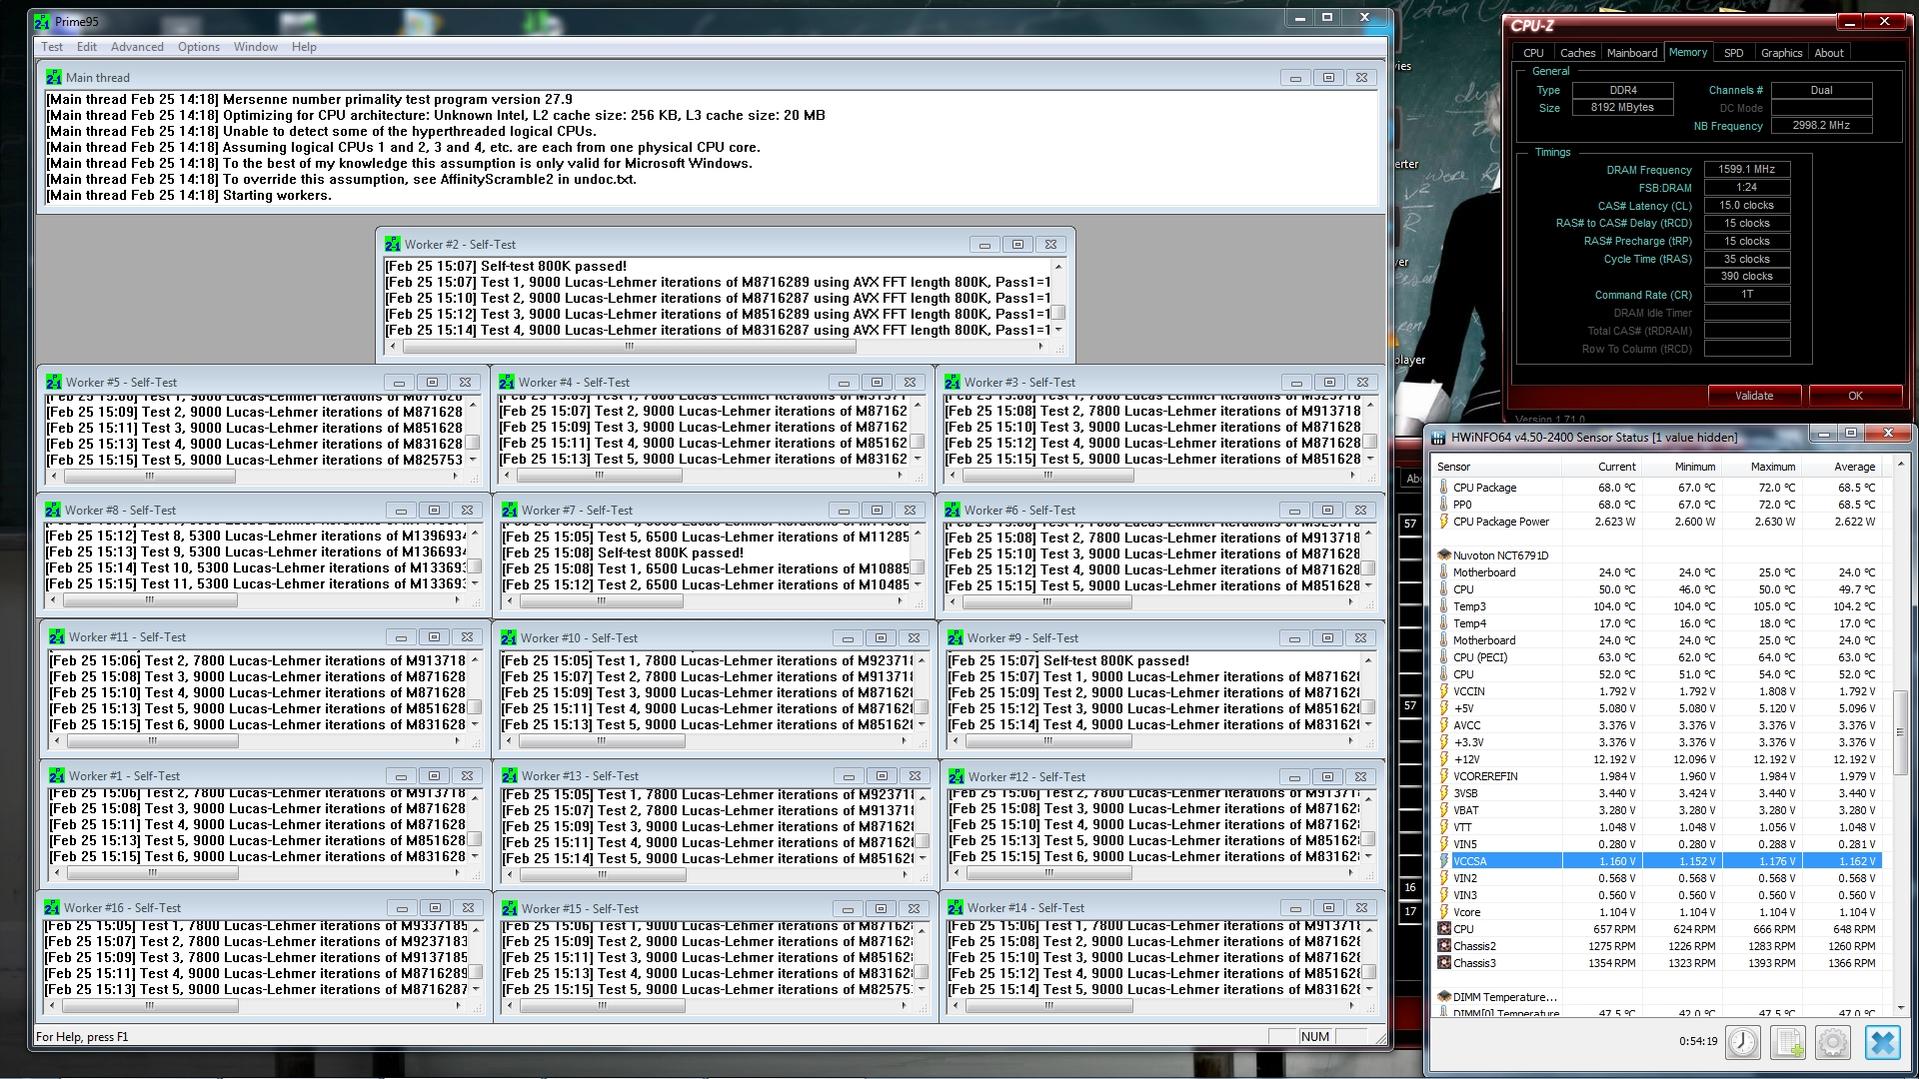Select the Memory tab in CPU-Z
The width and height of the screenshot is (1919, 1079).
point(1688,52)
